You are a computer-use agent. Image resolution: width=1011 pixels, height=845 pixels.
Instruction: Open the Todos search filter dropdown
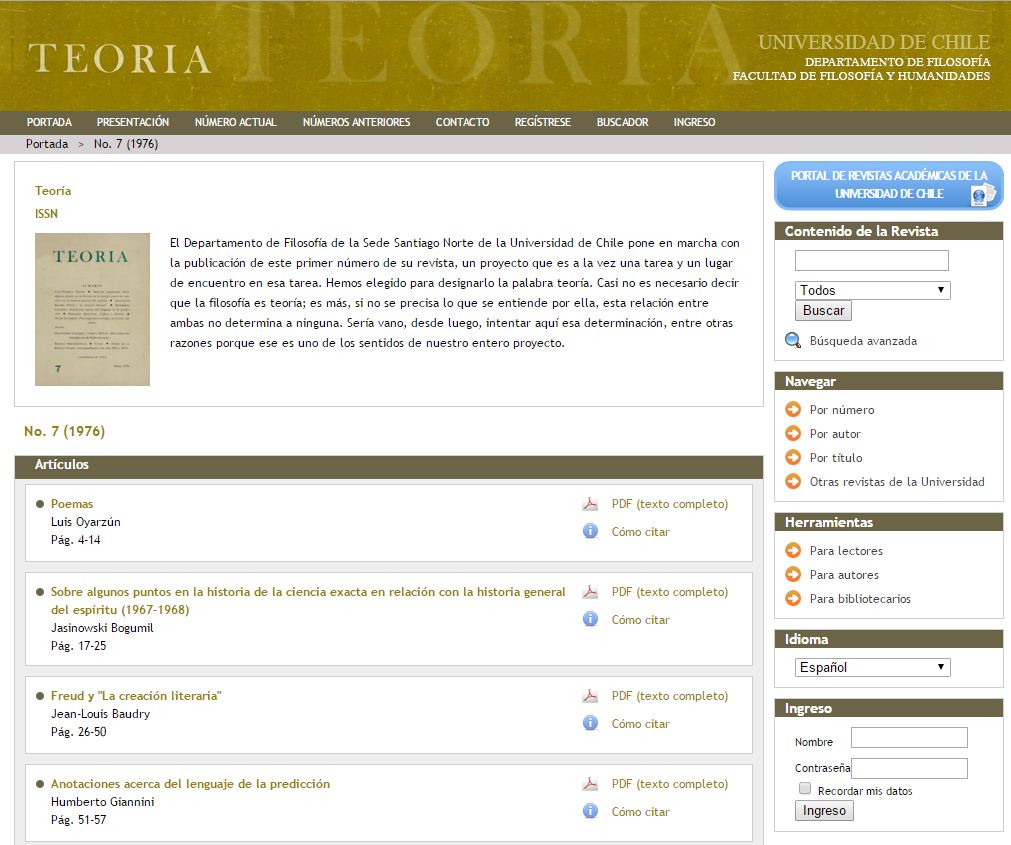click(871, 289)
